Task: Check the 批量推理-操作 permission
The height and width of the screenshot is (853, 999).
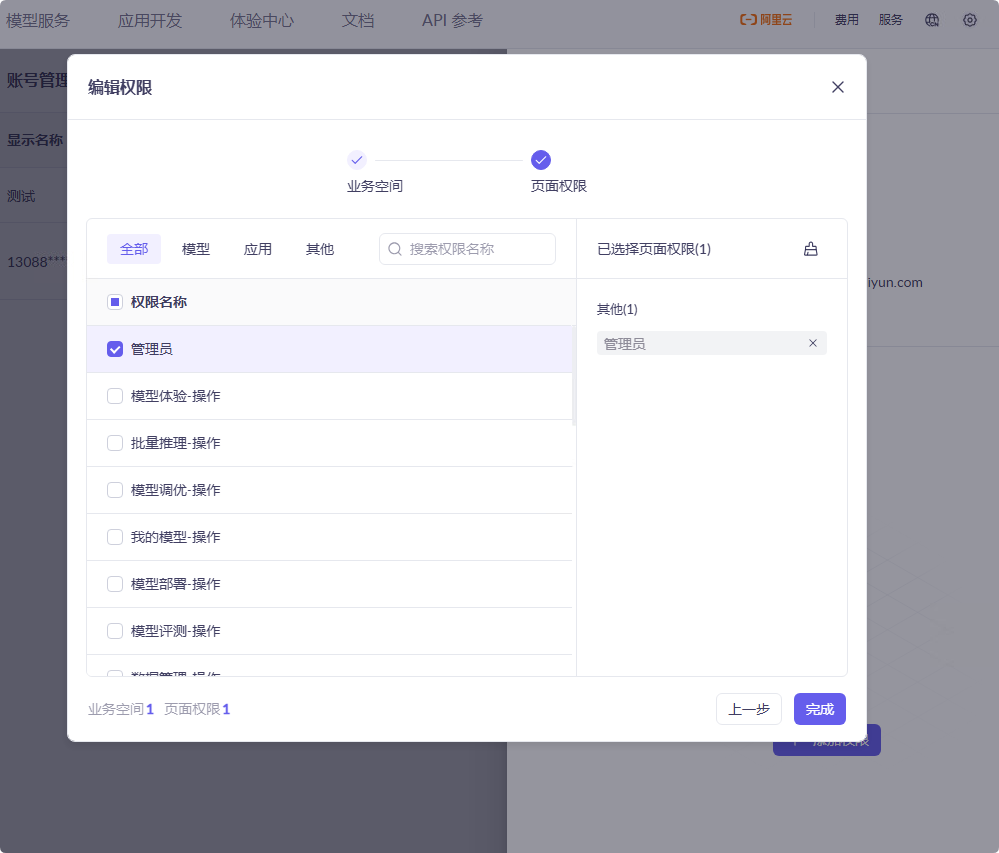Action: pyautogui.click(x=114, y=442)
